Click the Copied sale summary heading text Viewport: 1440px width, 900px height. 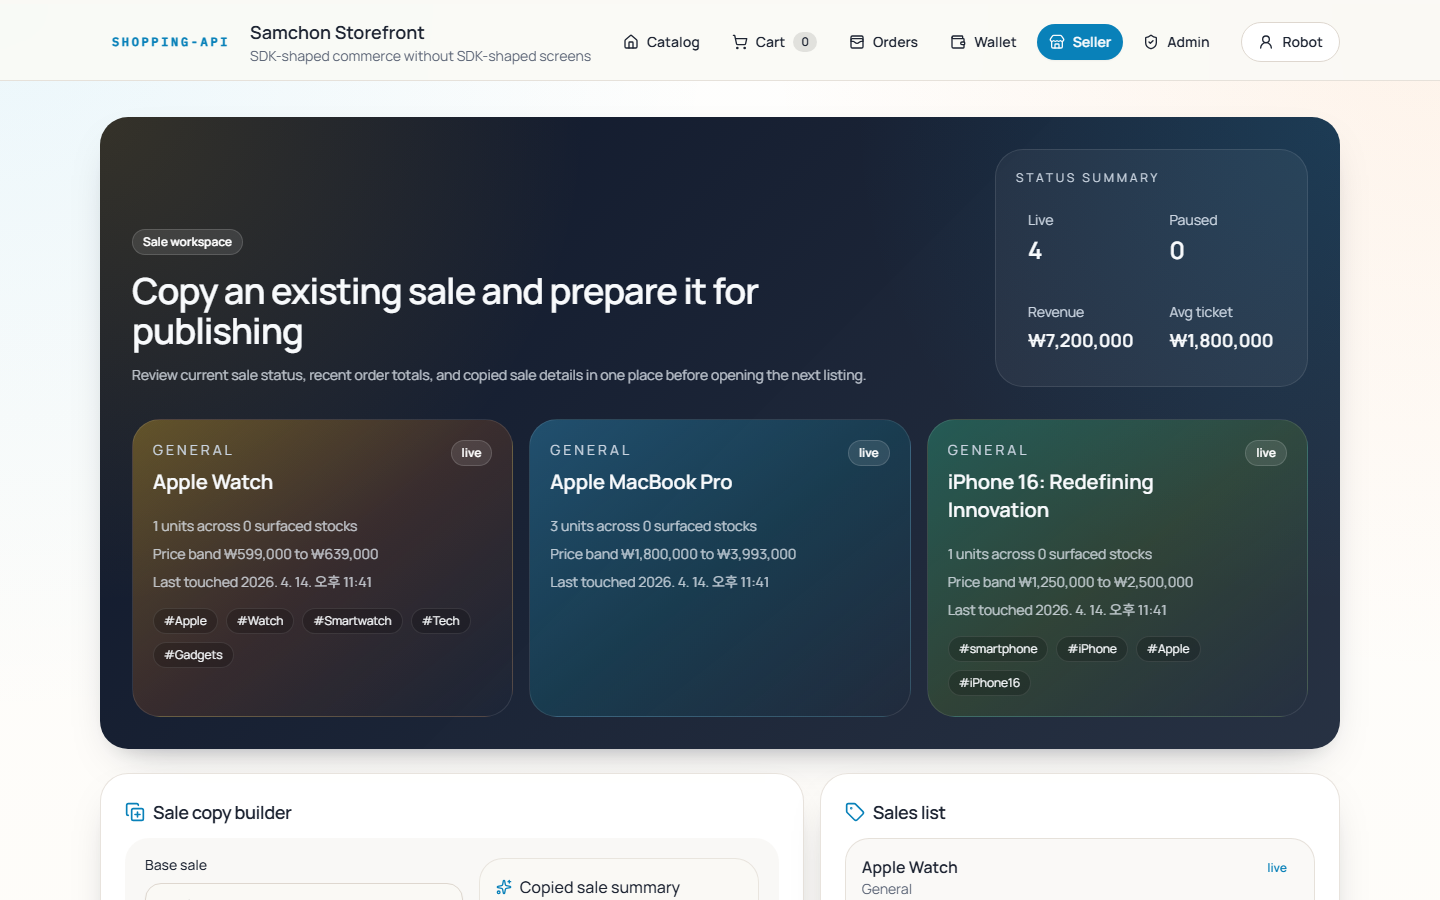point(599,888)
